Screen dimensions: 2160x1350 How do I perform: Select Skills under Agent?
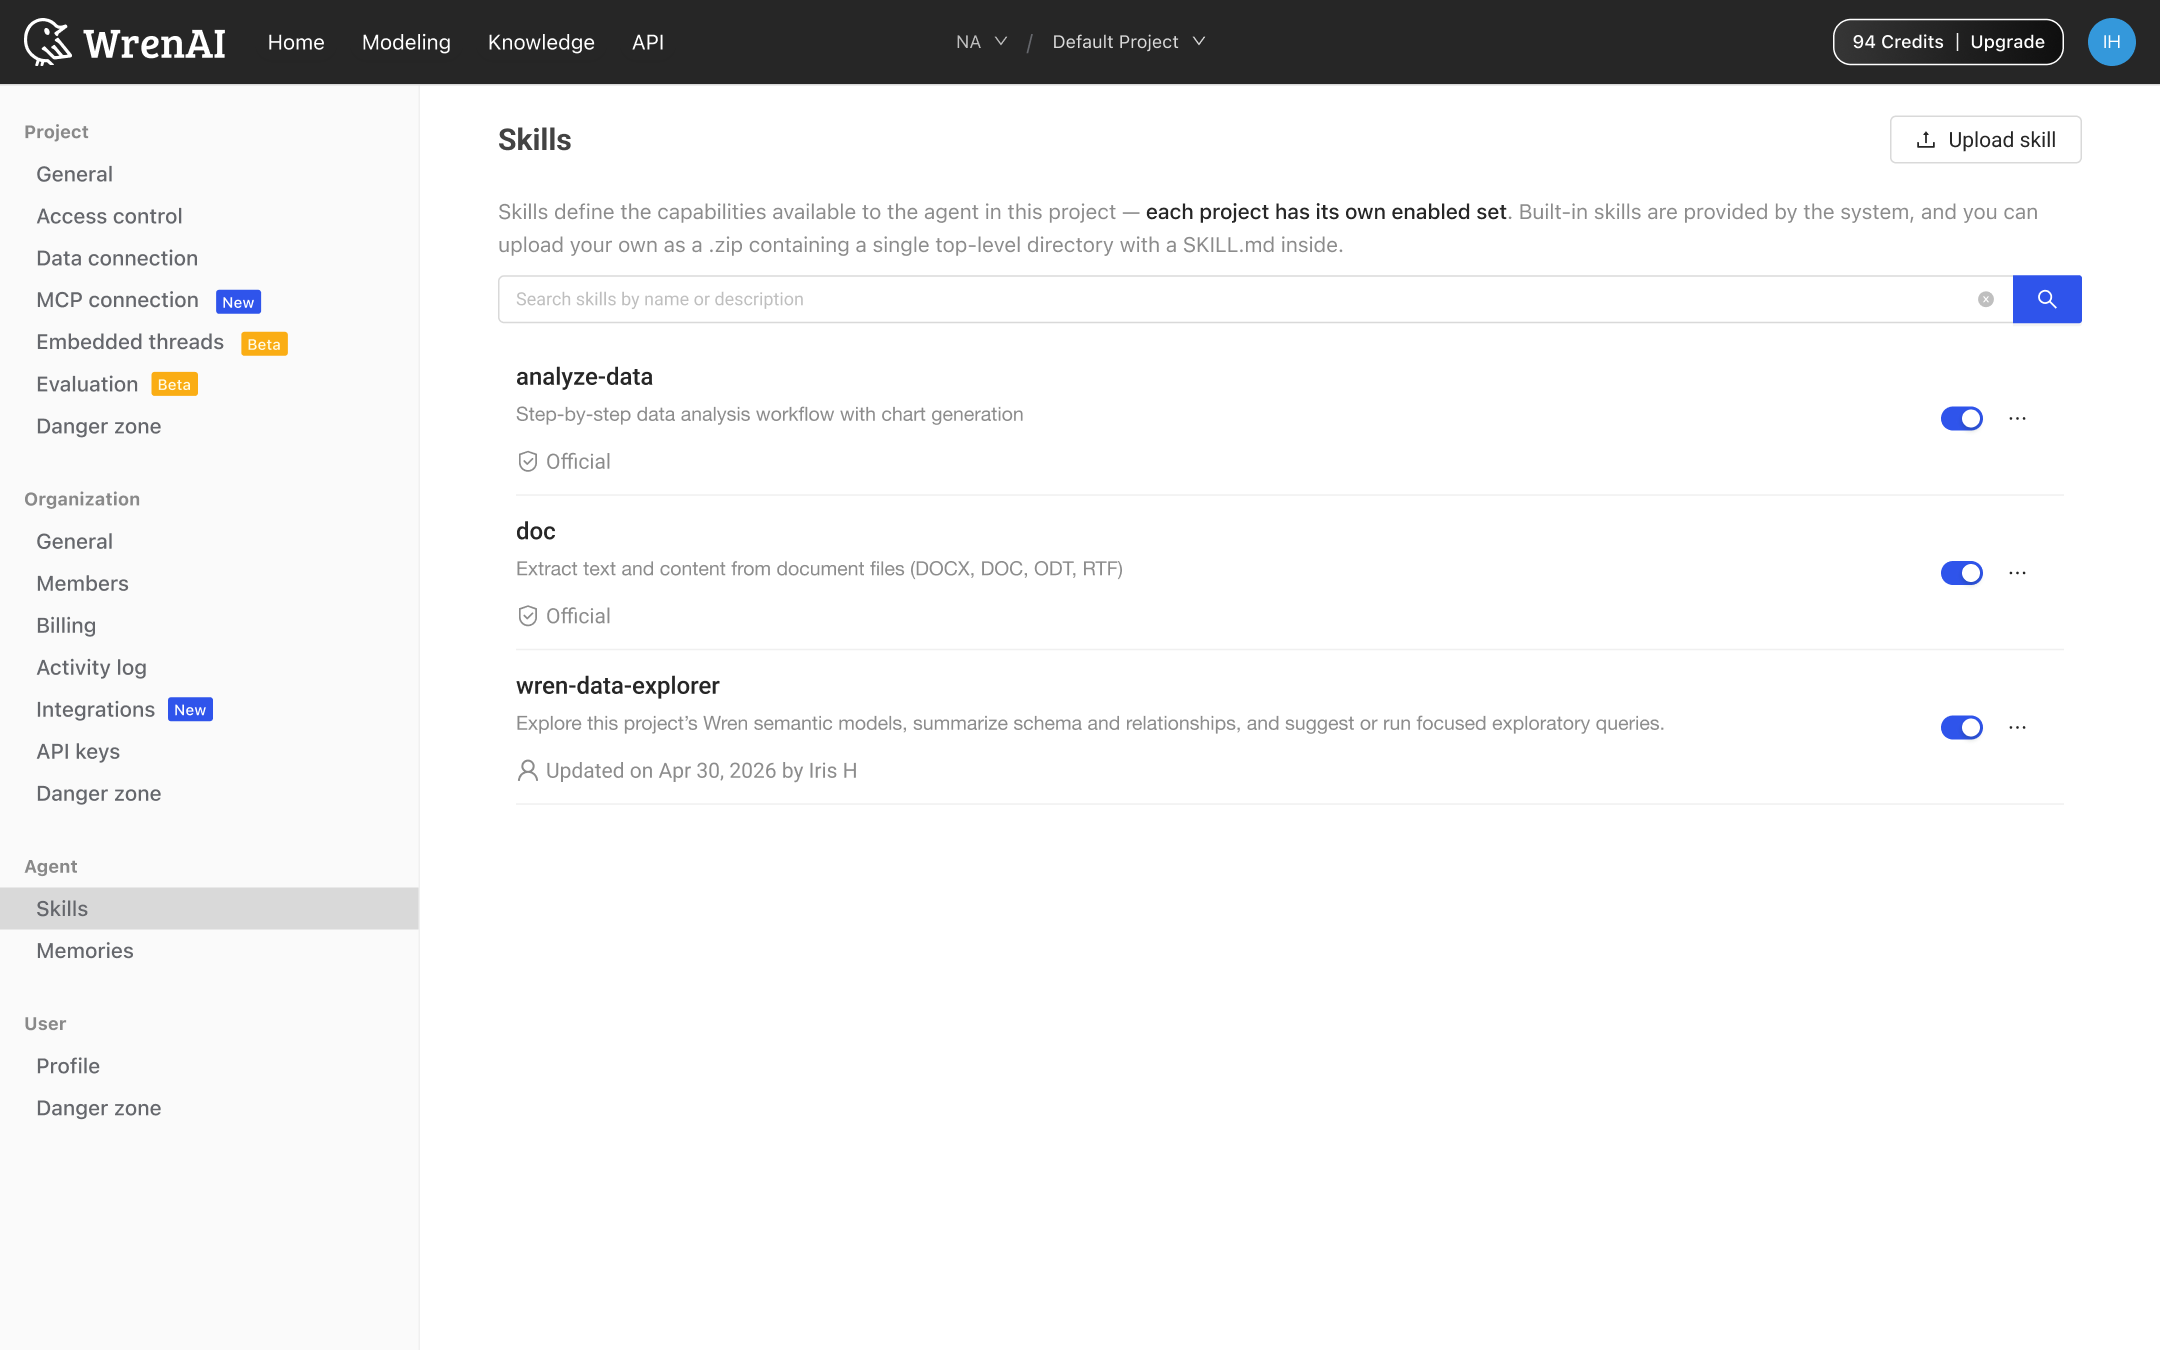[209, 908]
